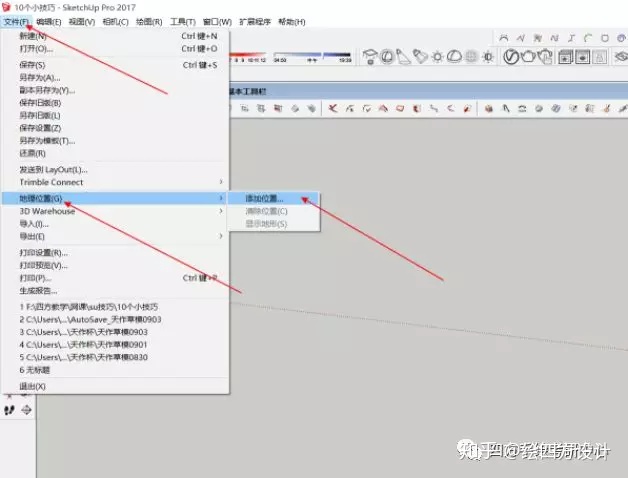
Task: Open recent file 3 天作草模0903
Action: point(115,332)
